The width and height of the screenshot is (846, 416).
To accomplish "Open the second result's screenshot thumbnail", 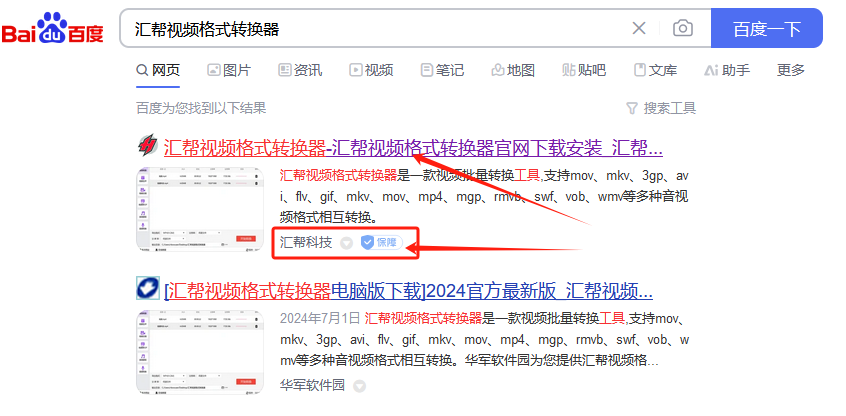I will tap(200, 352).
